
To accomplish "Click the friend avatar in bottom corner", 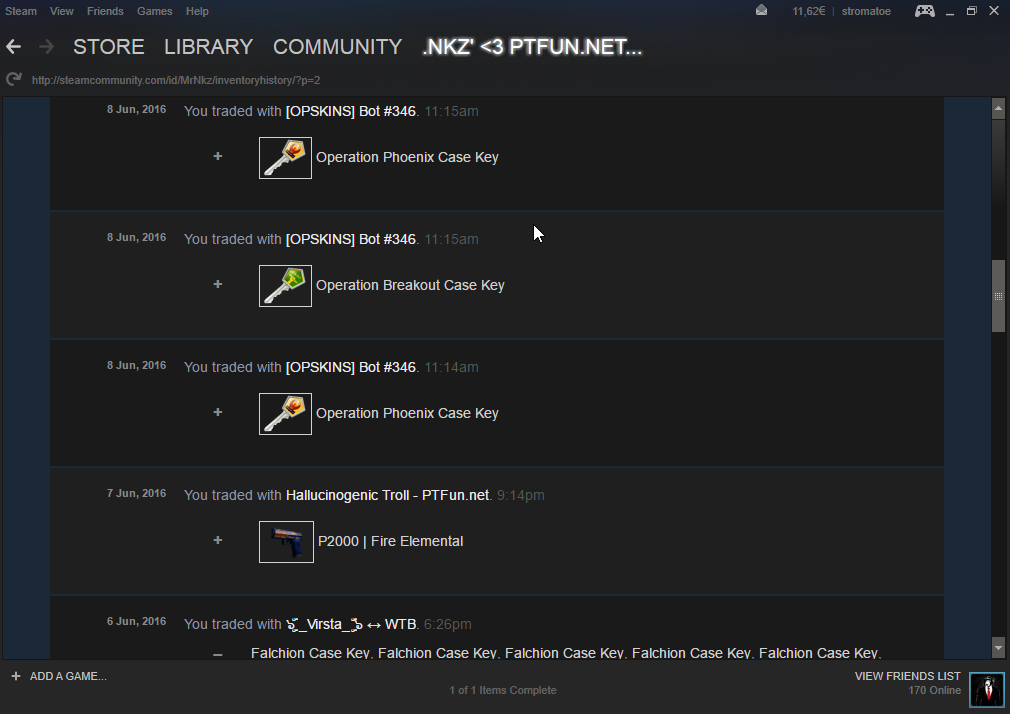I will tap(986, 690).
